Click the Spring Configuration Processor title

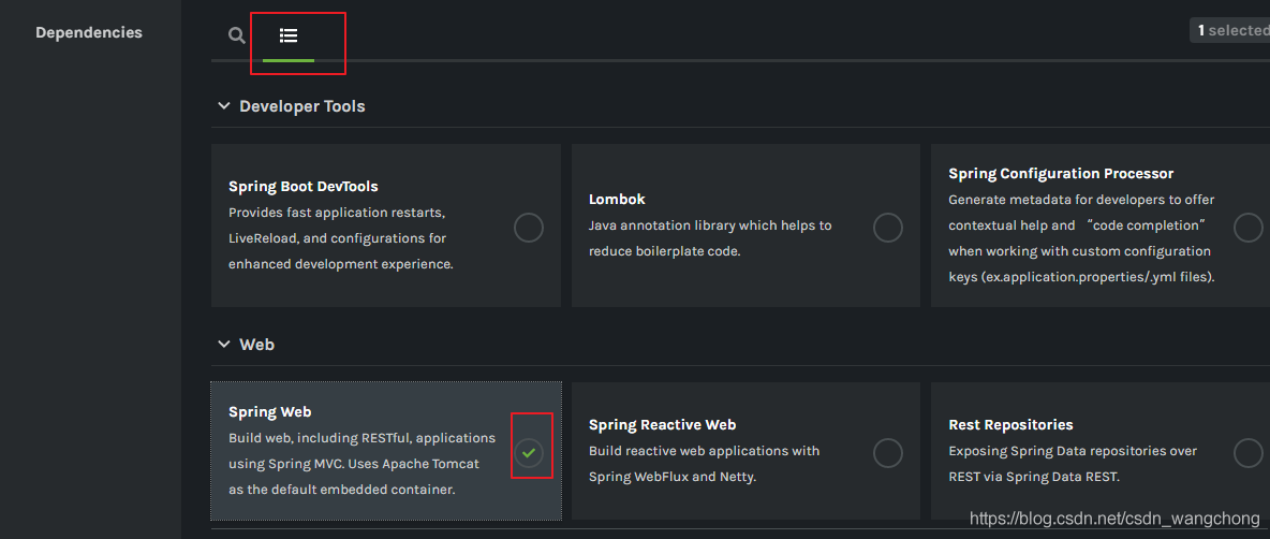pyautogui.click(x=1061, y=174)
